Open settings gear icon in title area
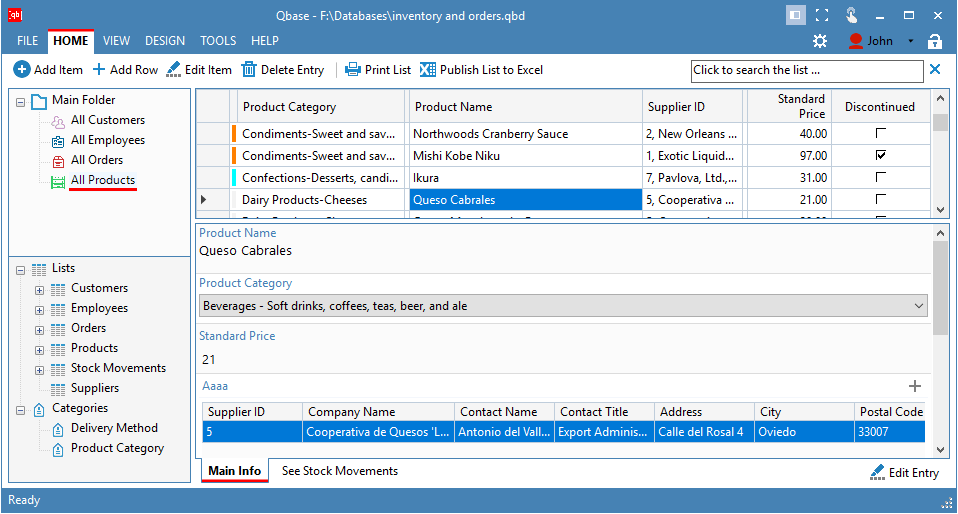The width and height of the screenshot is (958, 514). tap(820, 41)
